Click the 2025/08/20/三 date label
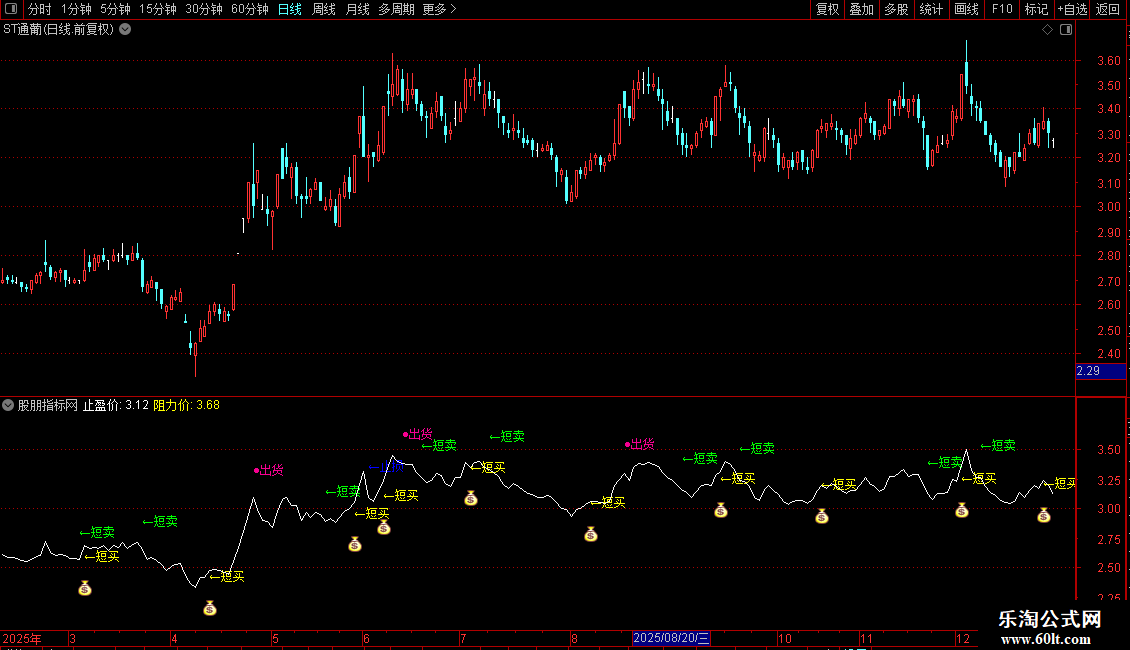1130x650 pixels. click(x=671, y=638)
